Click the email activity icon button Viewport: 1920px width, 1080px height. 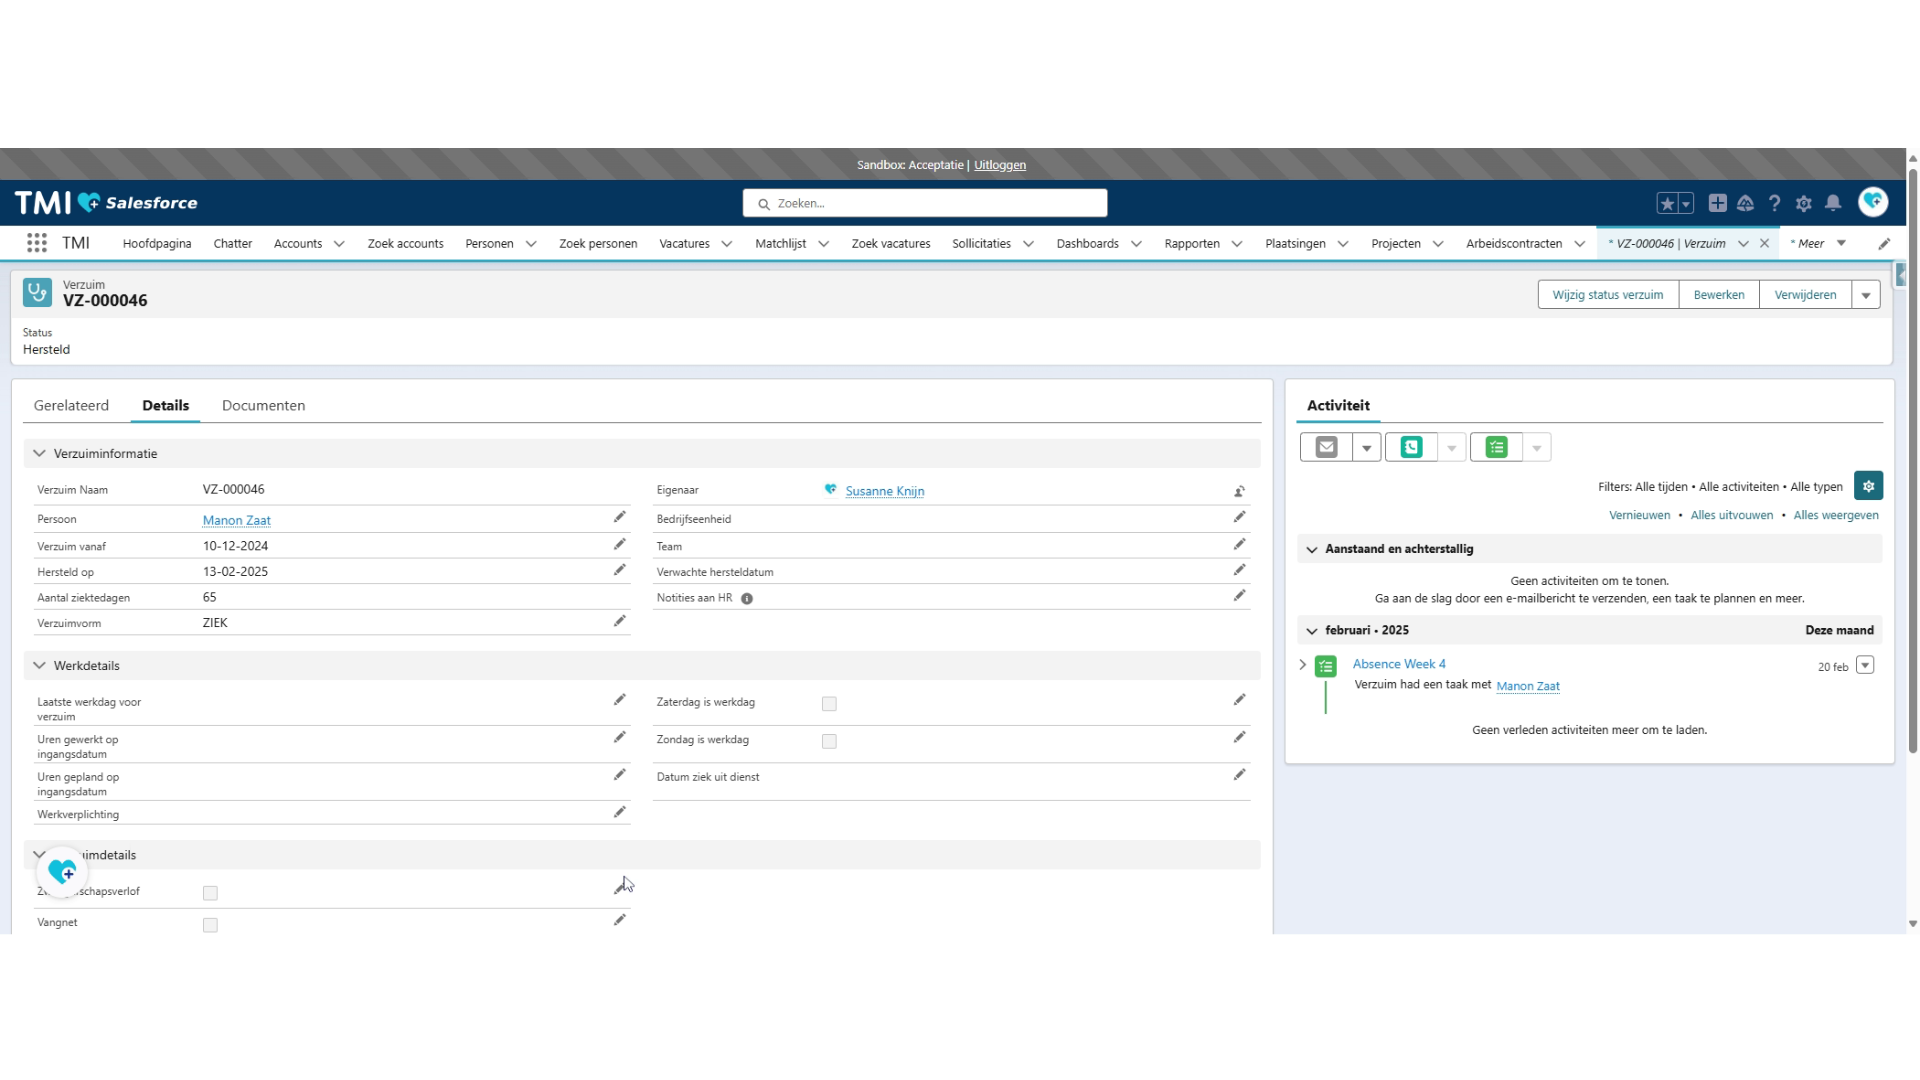[x=1326, y=447]
